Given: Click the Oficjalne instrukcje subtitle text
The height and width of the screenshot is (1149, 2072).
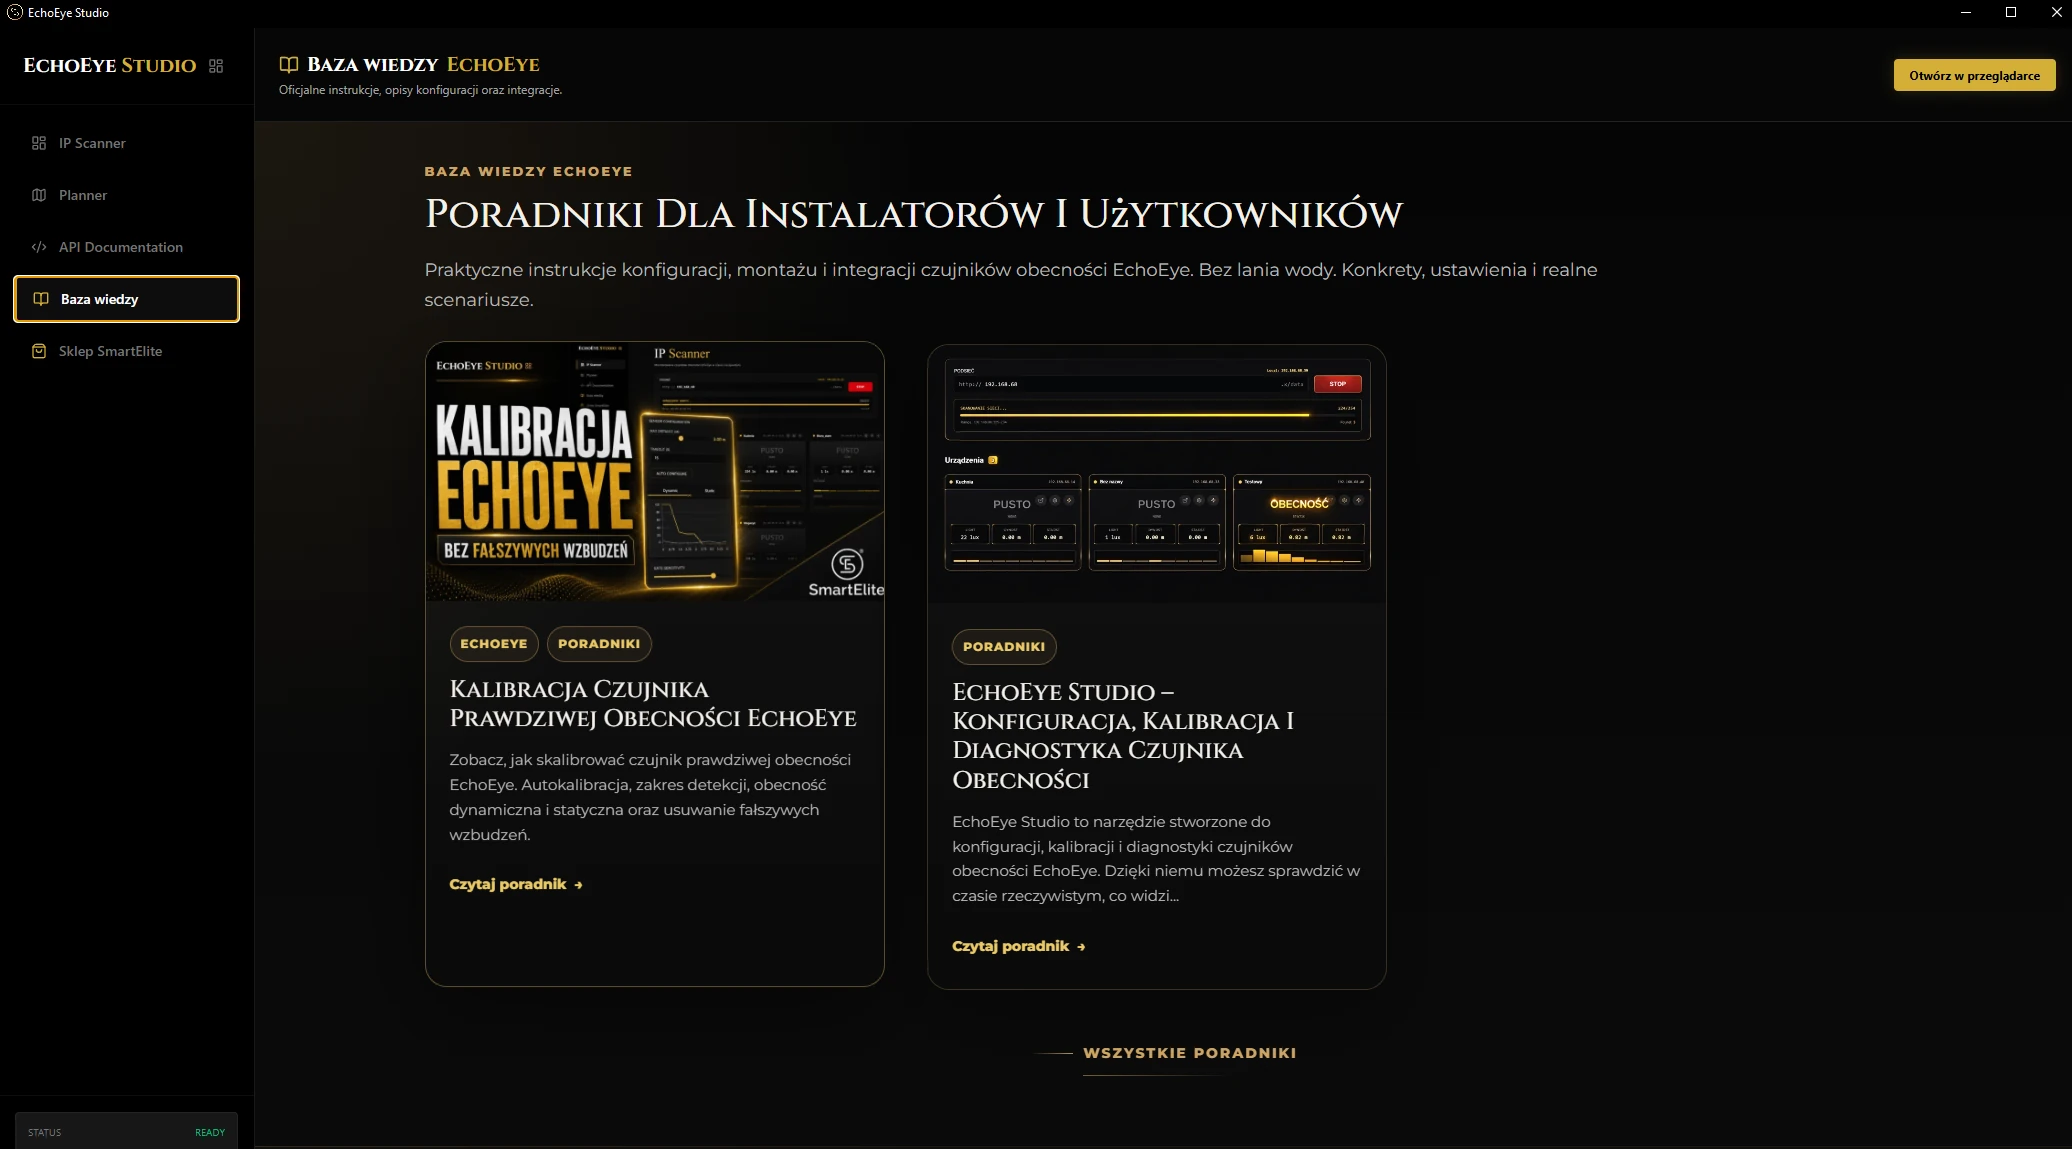Looking at the screenshot, I should click(420, 90).
